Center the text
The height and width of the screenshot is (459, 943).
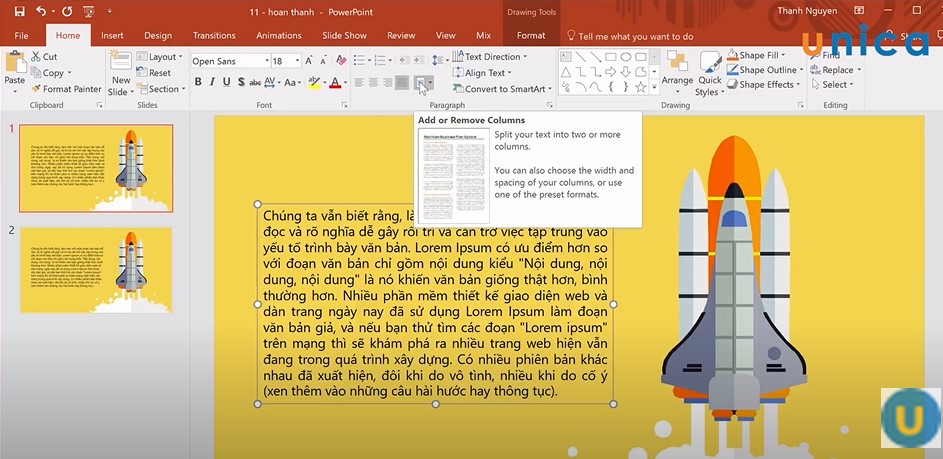tap(373, 82)
